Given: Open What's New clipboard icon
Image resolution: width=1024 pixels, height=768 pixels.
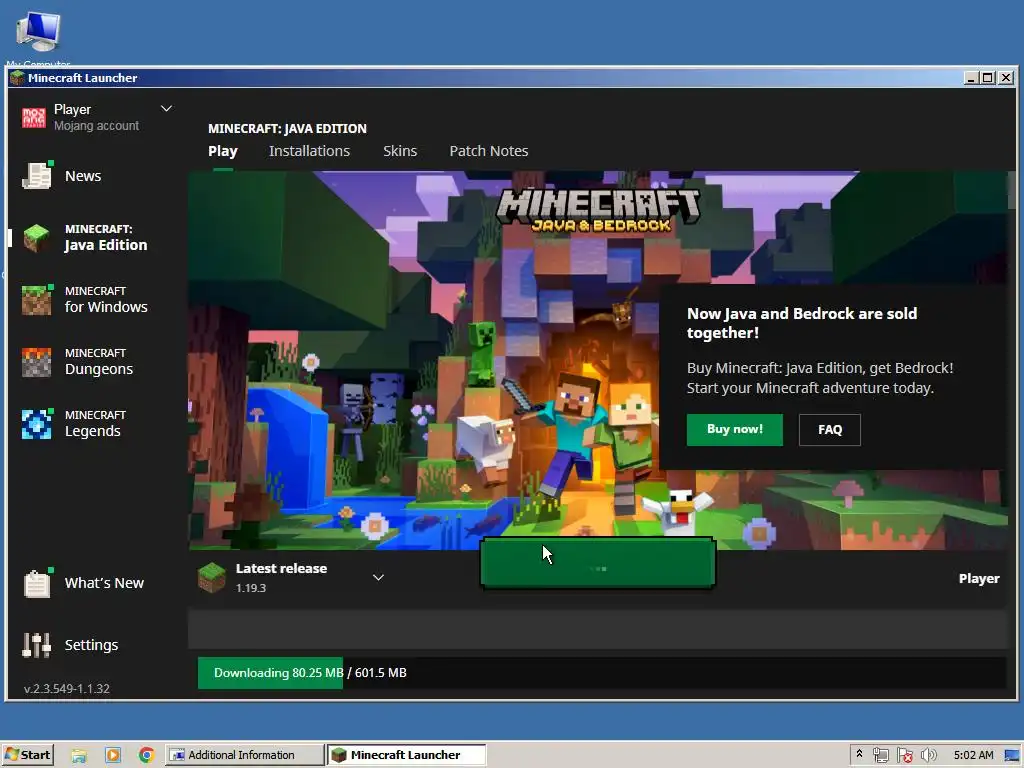Looking at the screenshot, I should coord(37,583).
